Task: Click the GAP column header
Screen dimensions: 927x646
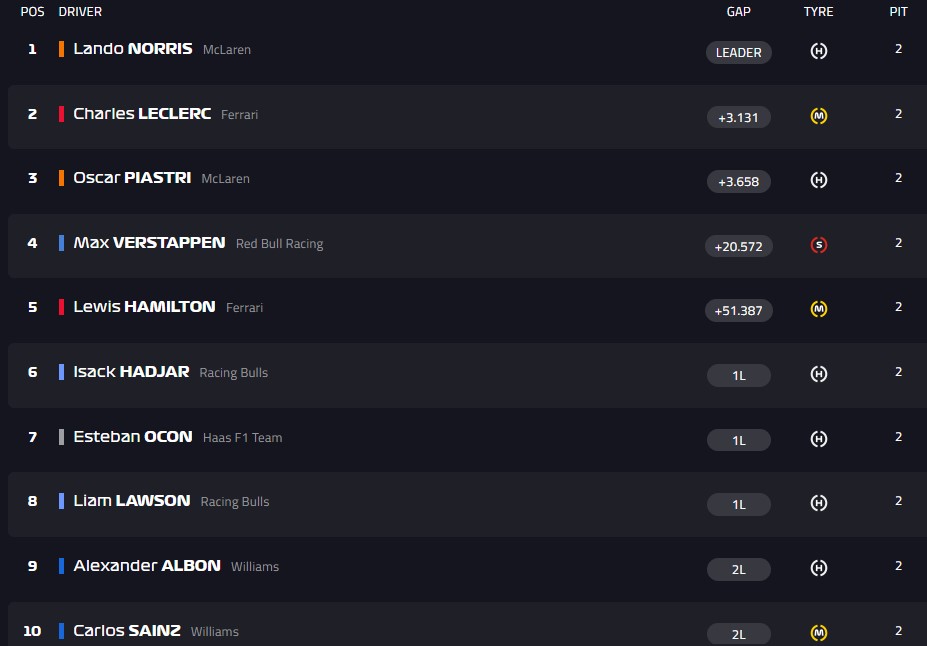Action: [738, 12]
